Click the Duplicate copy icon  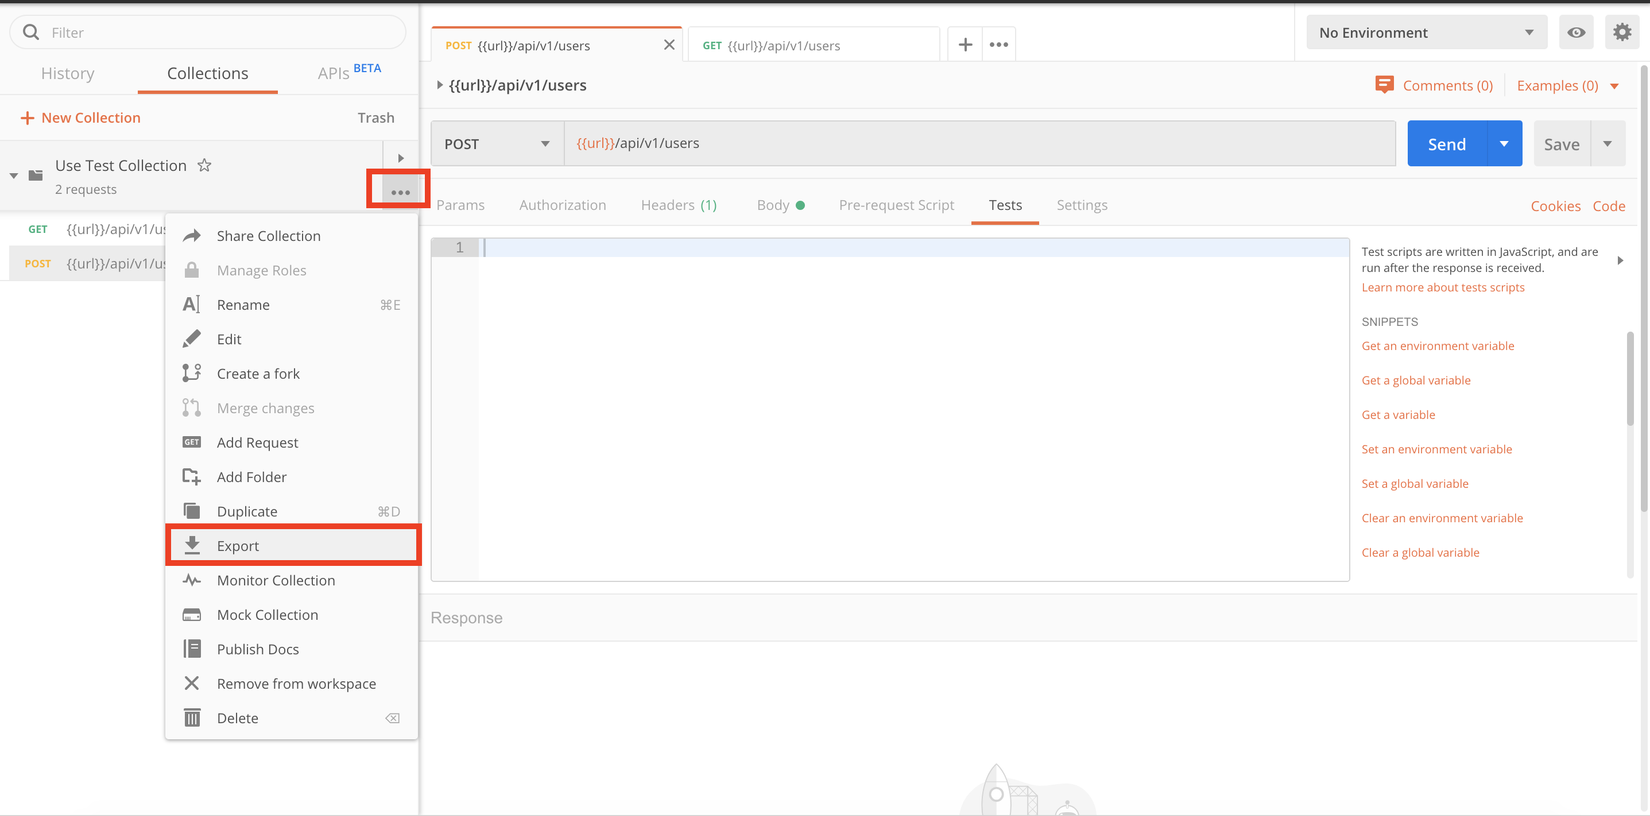point(192,511)
